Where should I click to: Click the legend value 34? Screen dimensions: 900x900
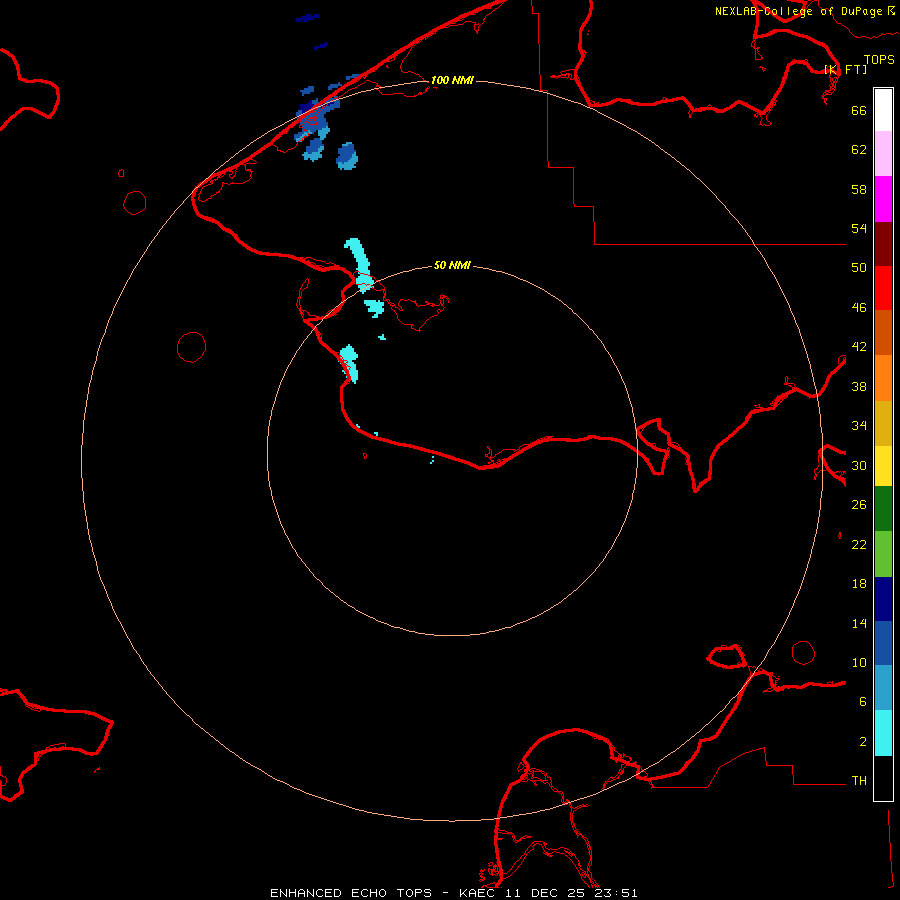pyautogui.click(x=859, y=426)
